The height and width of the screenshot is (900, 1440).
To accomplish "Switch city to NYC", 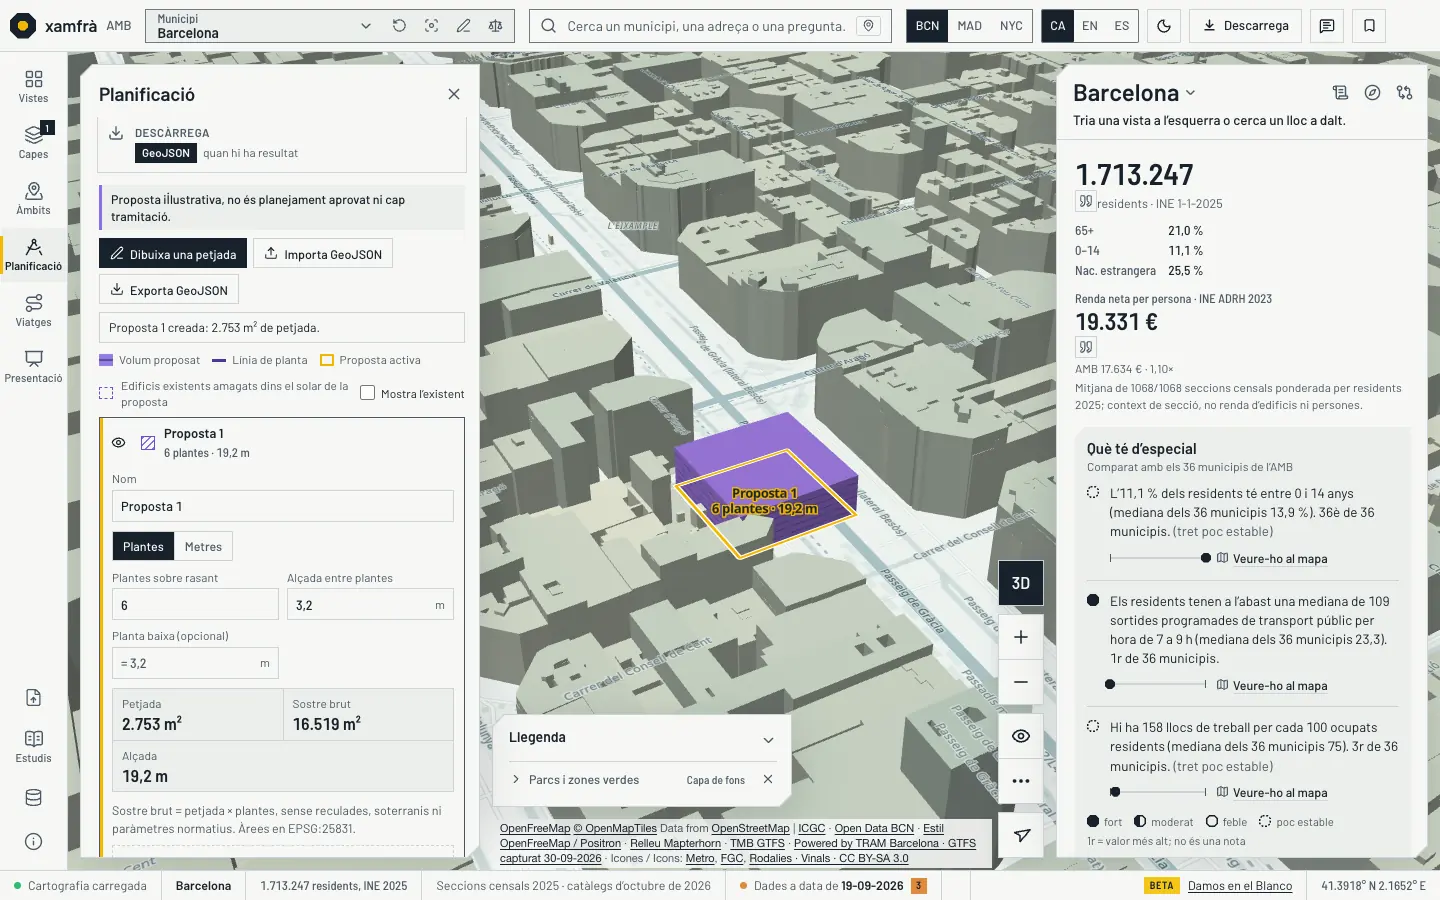I will 1011,26.
